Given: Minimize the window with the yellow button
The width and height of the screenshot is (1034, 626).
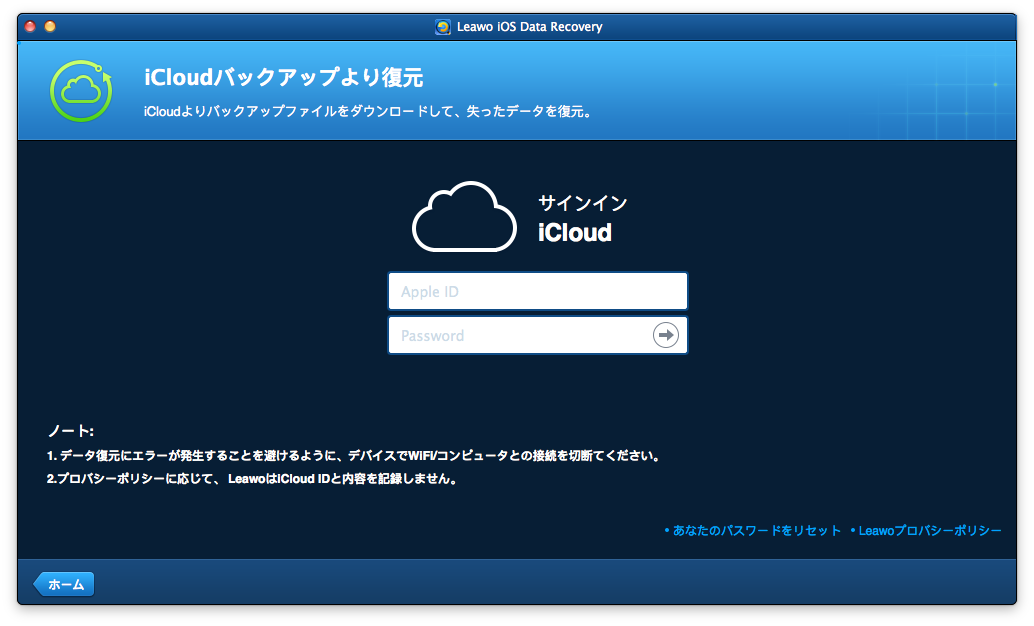Looking at the screenshot, I should coord(50,26).
